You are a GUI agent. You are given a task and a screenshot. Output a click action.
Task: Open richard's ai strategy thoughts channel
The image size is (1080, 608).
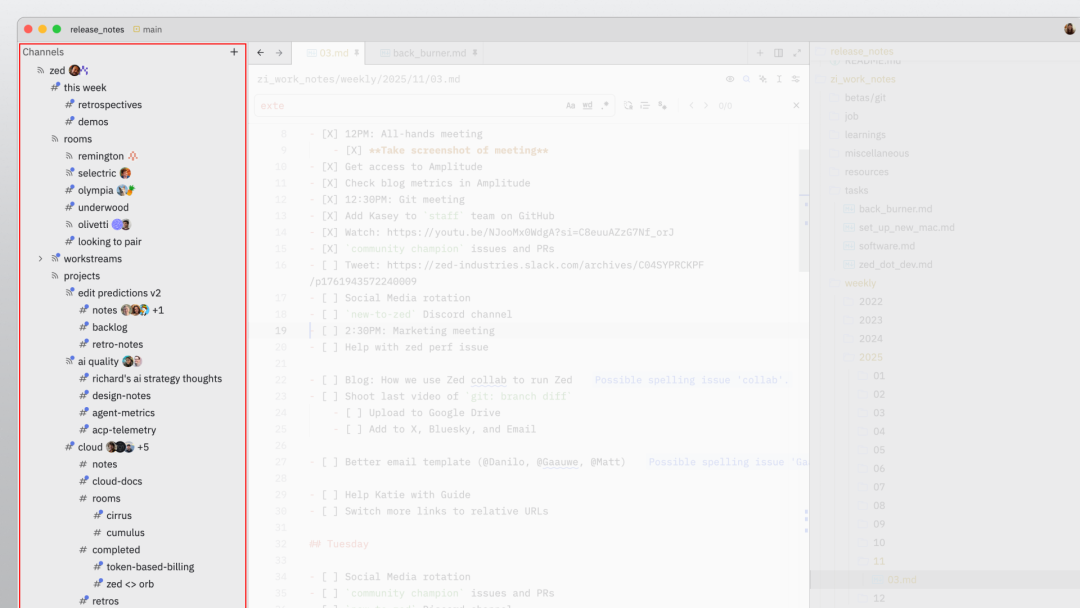[x=157, y=379]
